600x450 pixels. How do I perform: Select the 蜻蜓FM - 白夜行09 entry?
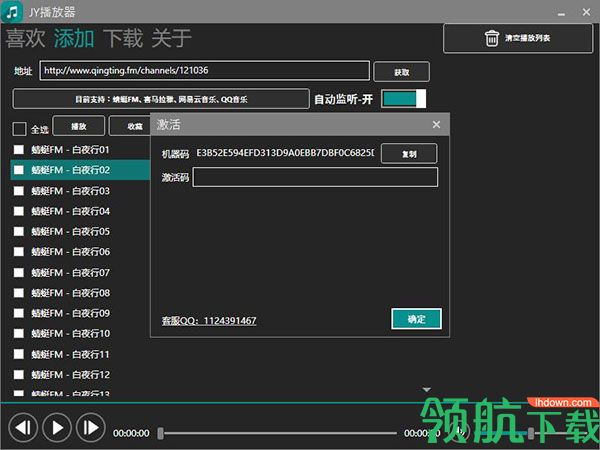coord(70,313)
